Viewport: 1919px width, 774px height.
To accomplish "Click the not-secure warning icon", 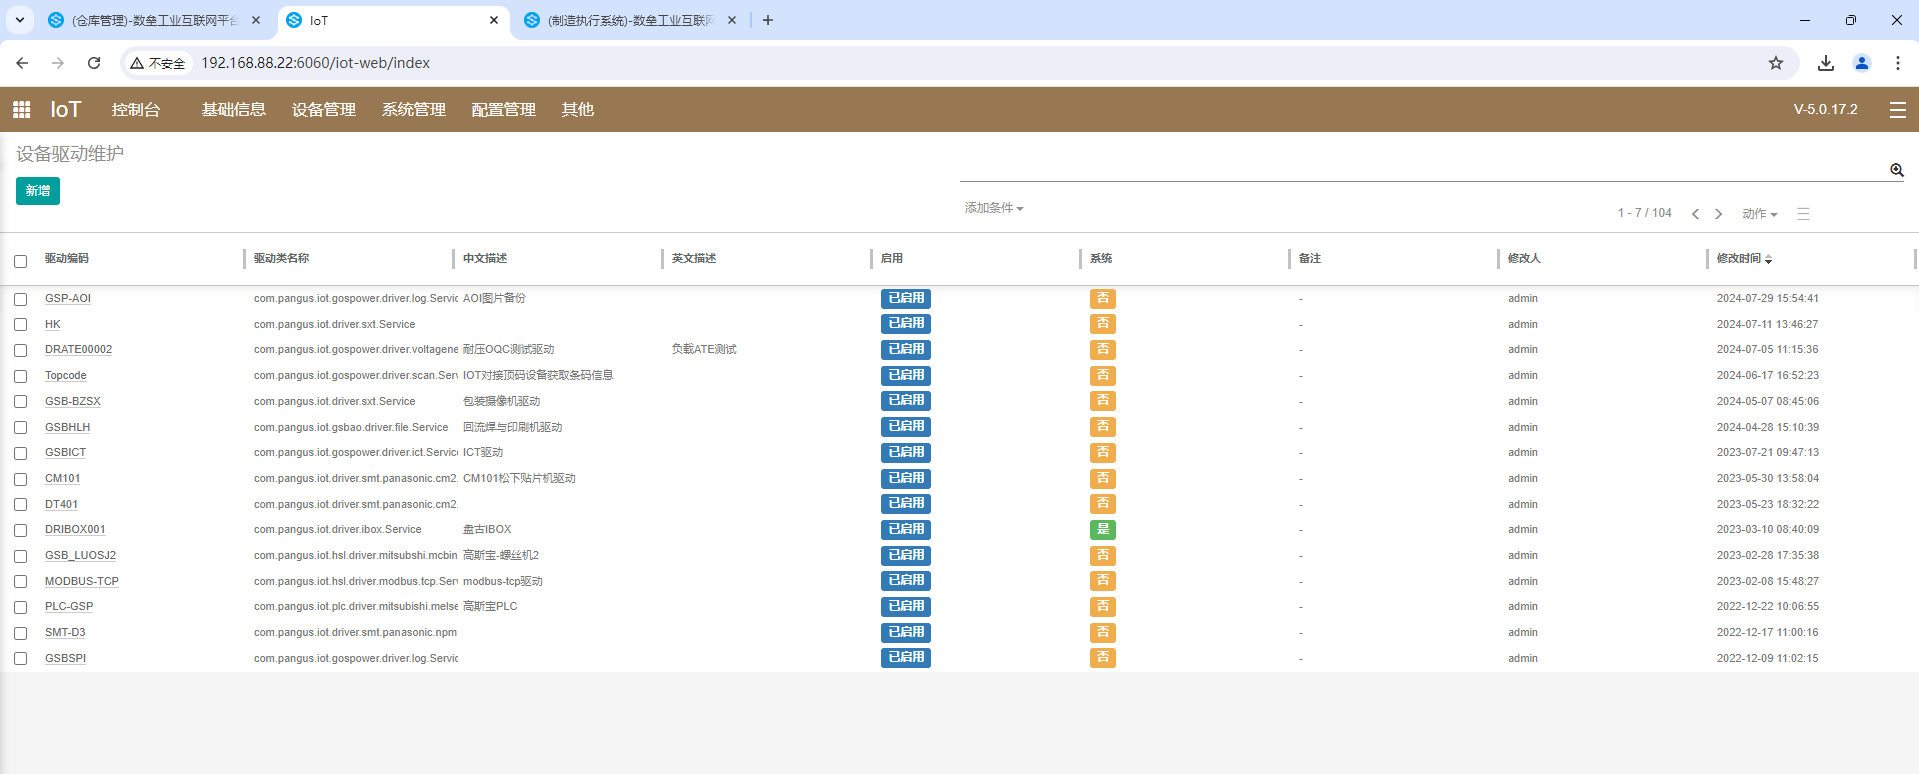I will [x=137, y=63].
